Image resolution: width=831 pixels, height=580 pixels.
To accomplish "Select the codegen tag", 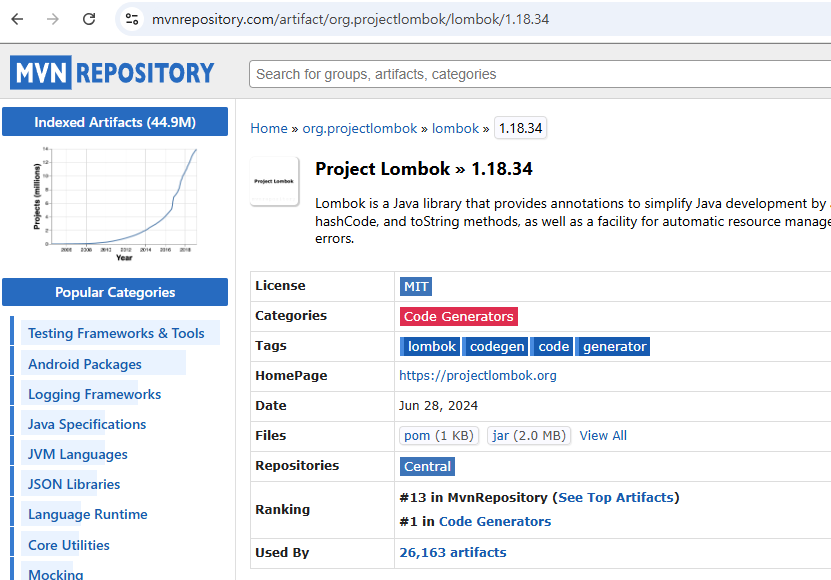I will pyautogui.click(x=496, y=347).
